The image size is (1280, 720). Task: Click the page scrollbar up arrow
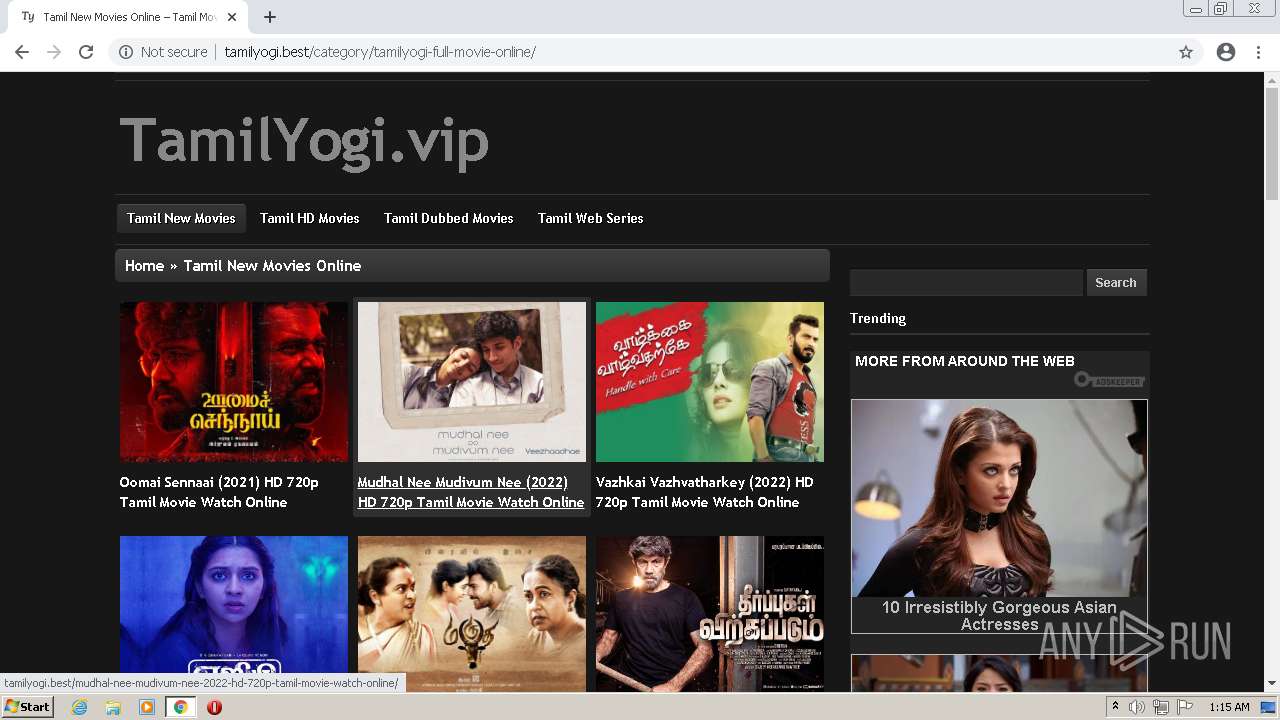[1272, 79]
